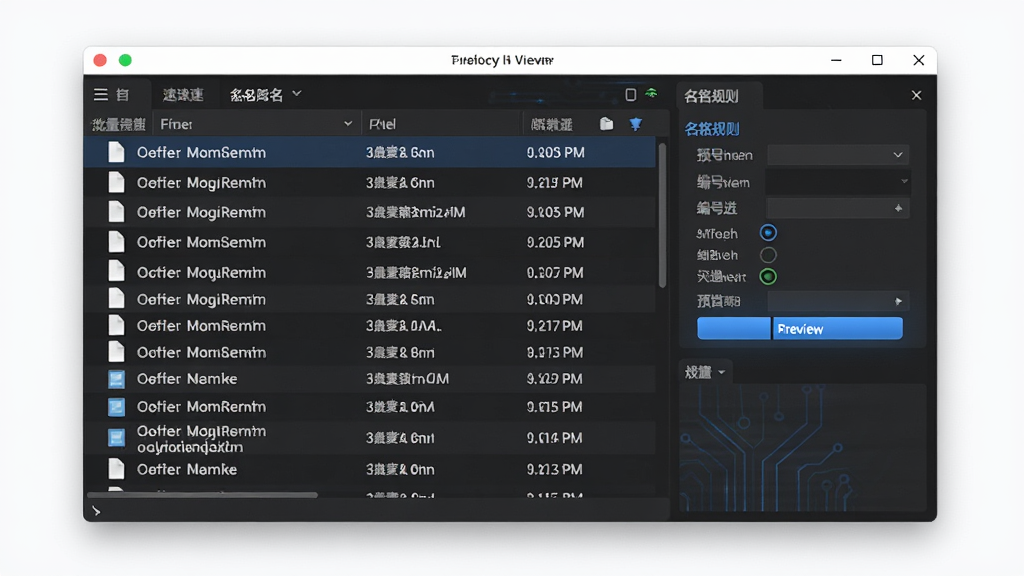The width and height of the screenshot is (1024, 576).
Task: Close the rules side panel with its X
Action: 916,95
